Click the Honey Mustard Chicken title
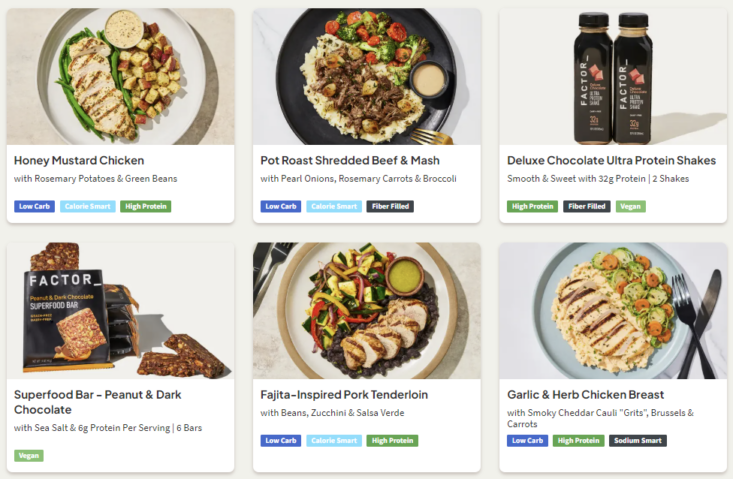The width and height of the screenshot is (733, 479). 79,160
